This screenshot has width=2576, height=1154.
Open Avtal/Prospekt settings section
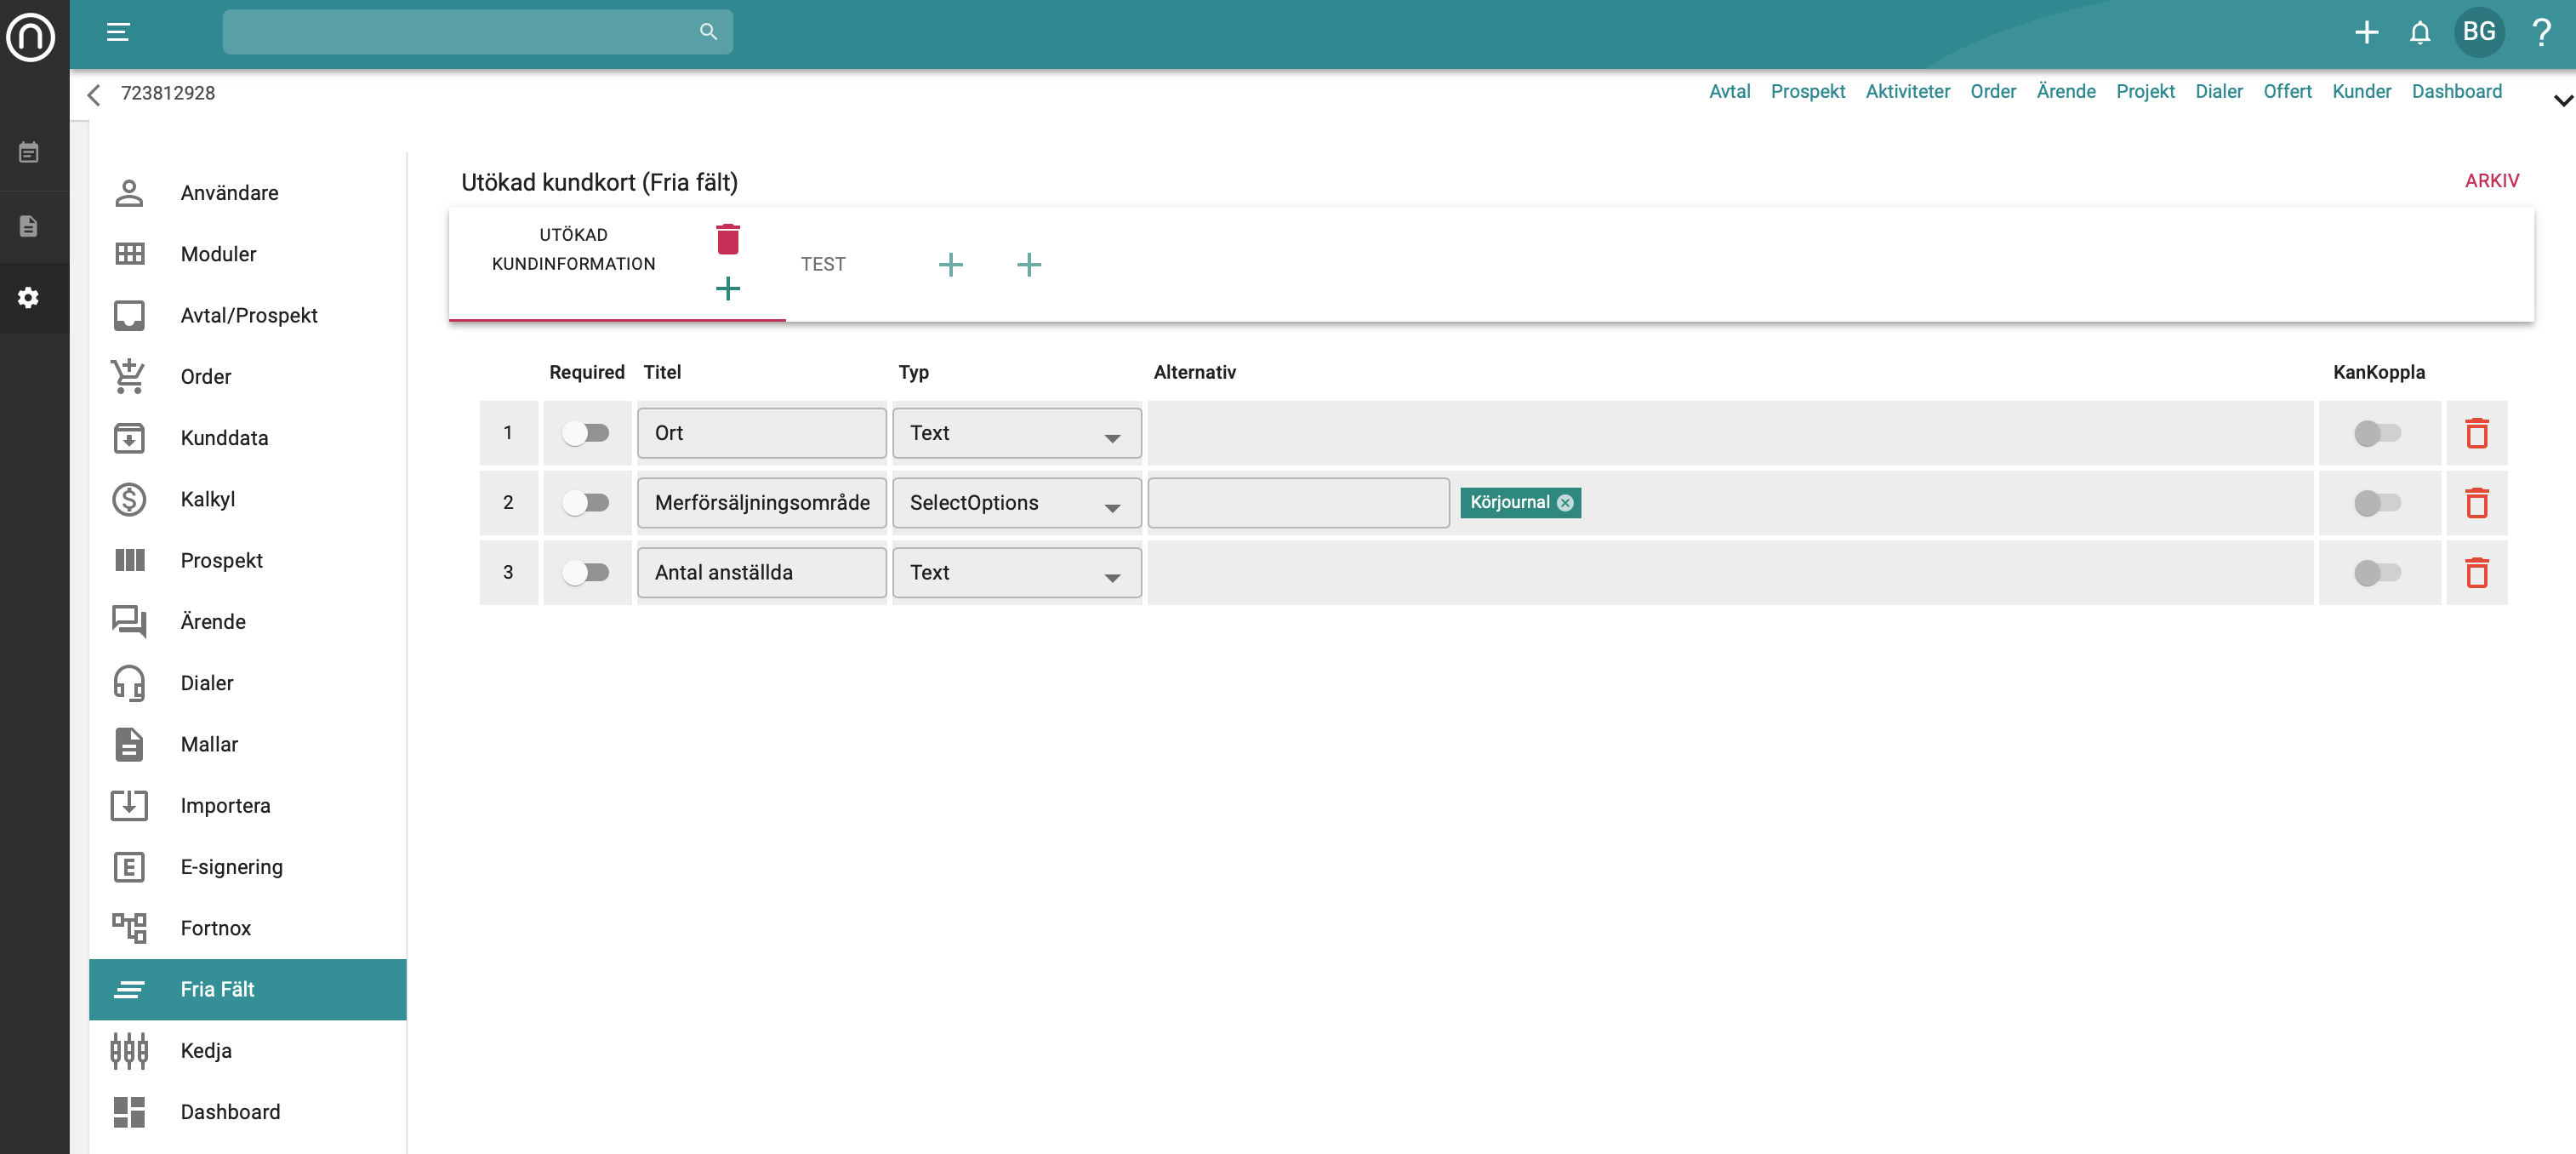pos(247,315)
